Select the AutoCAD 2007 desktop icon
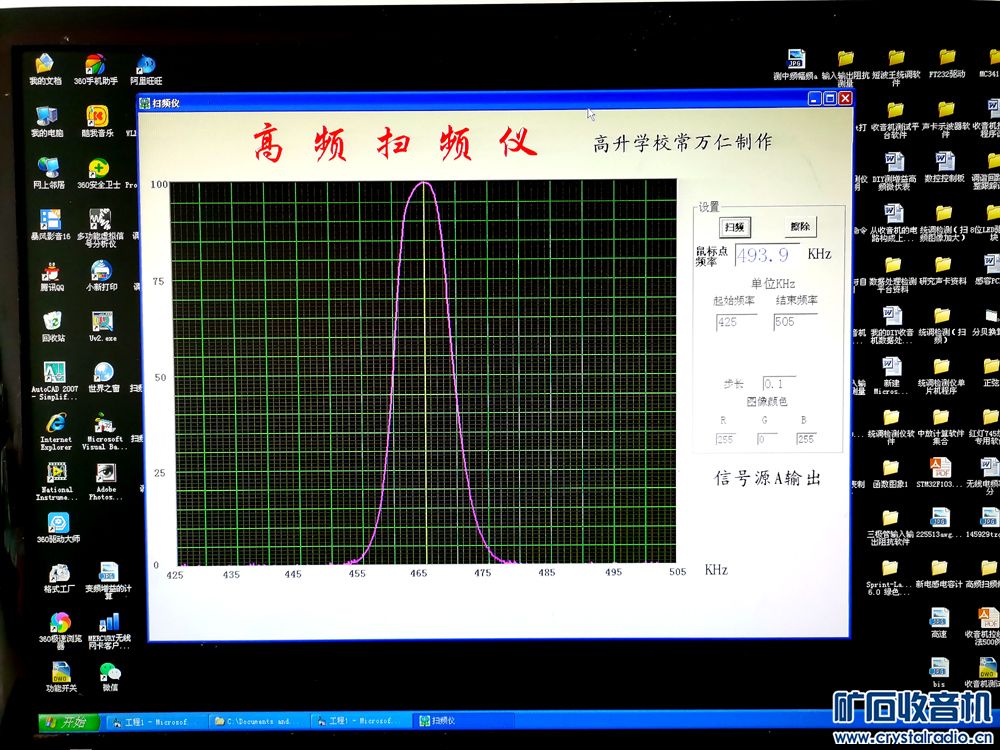The width and height of the screenshot is (1000, 750). click(55, 381)
